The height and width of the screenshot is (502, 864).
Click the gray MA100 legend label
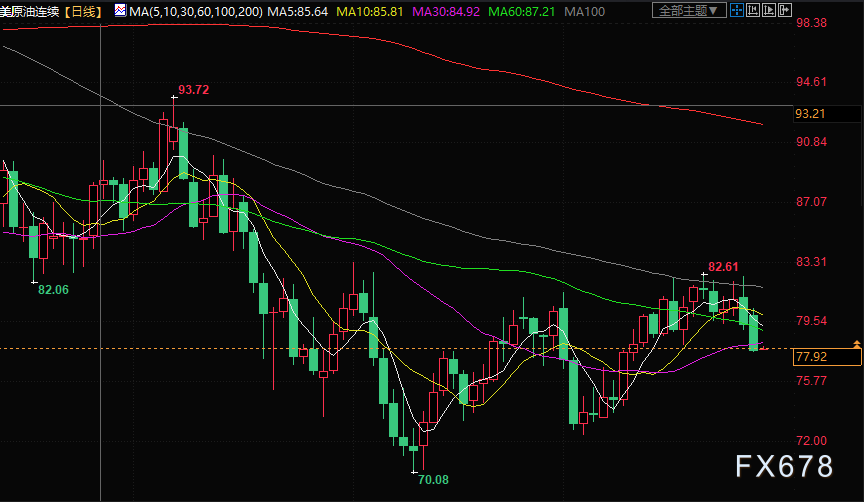[x=585, y=11]
